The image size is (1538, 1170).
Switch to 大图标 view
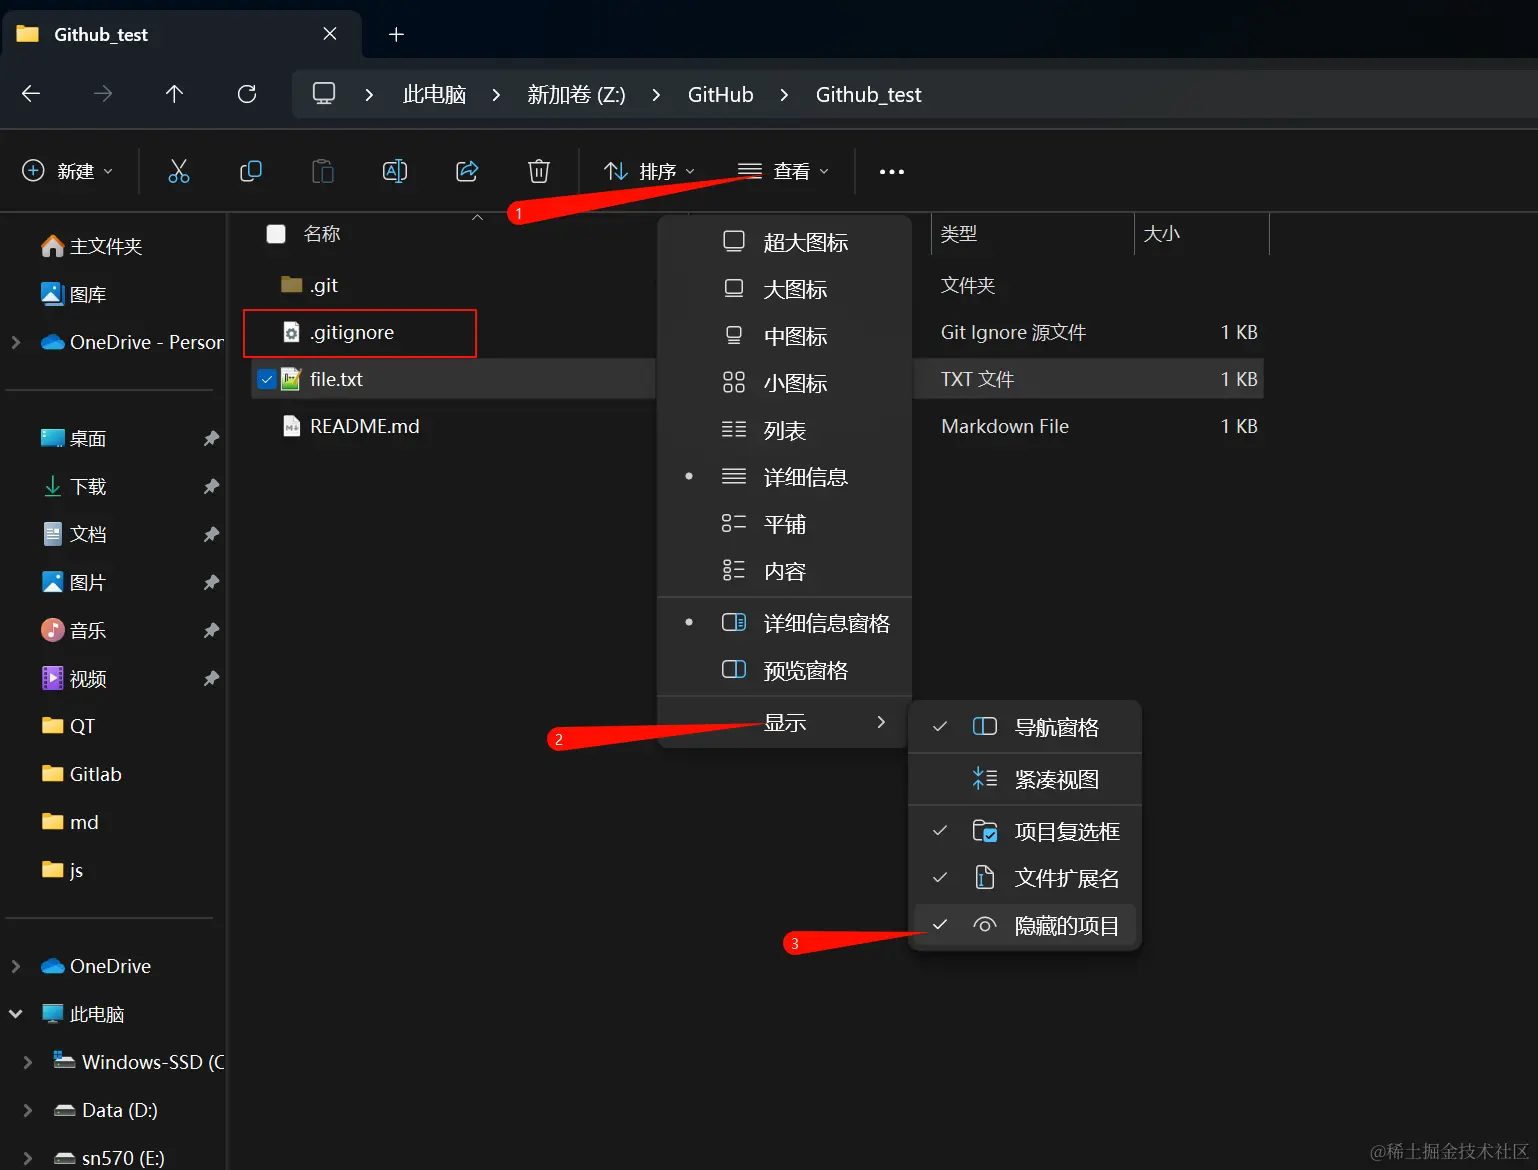tap(785, 289)
